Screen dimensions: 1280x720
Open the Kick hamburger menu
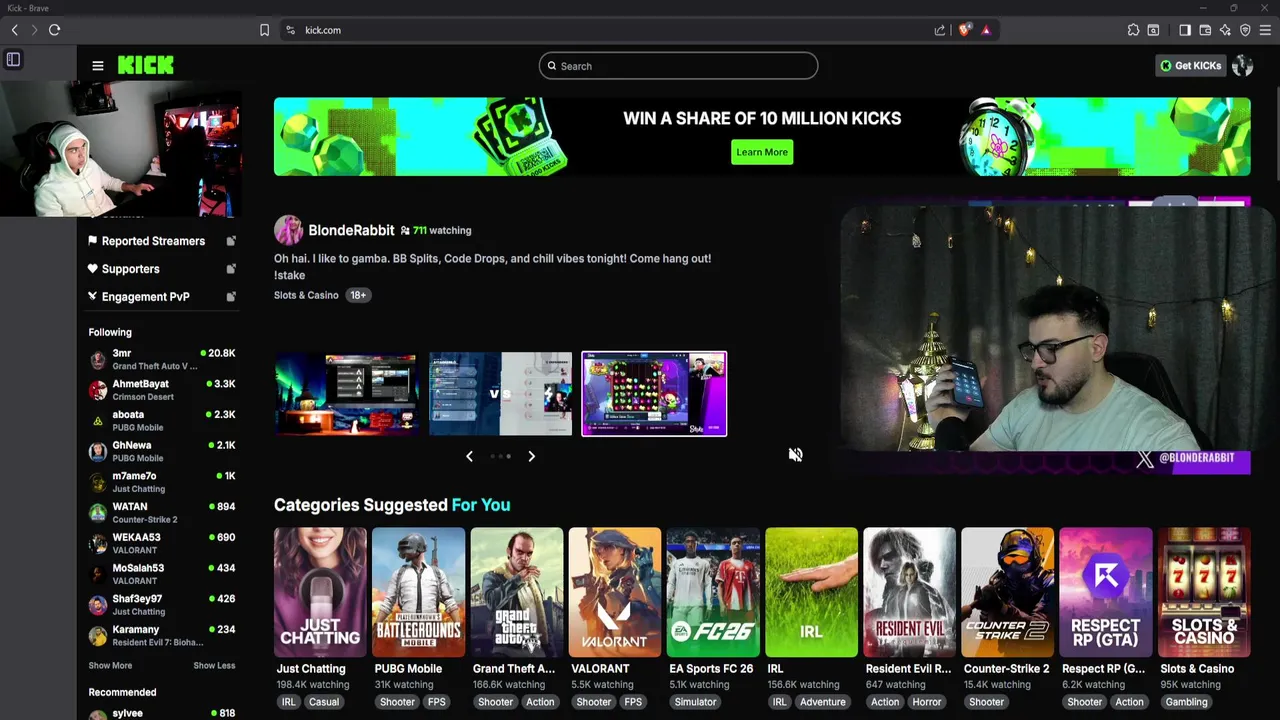click(x=98, y=66)
